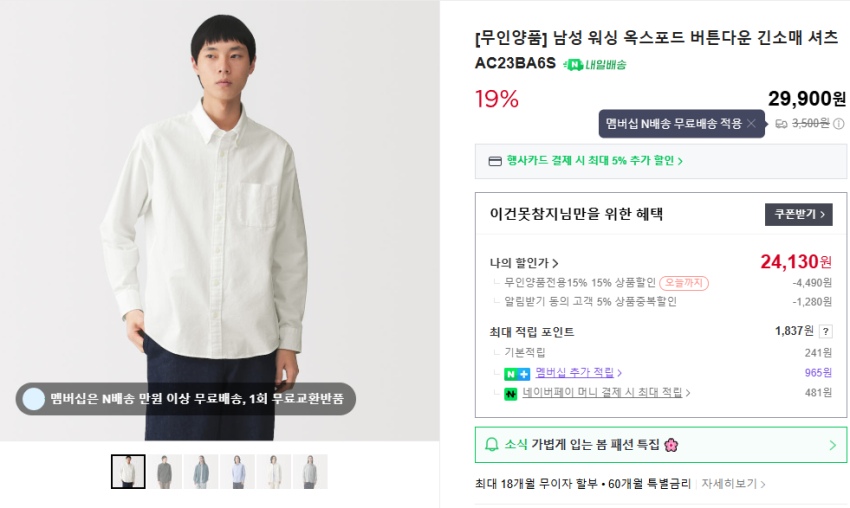
Task: Click the main product photo
Action: [219, 220]
